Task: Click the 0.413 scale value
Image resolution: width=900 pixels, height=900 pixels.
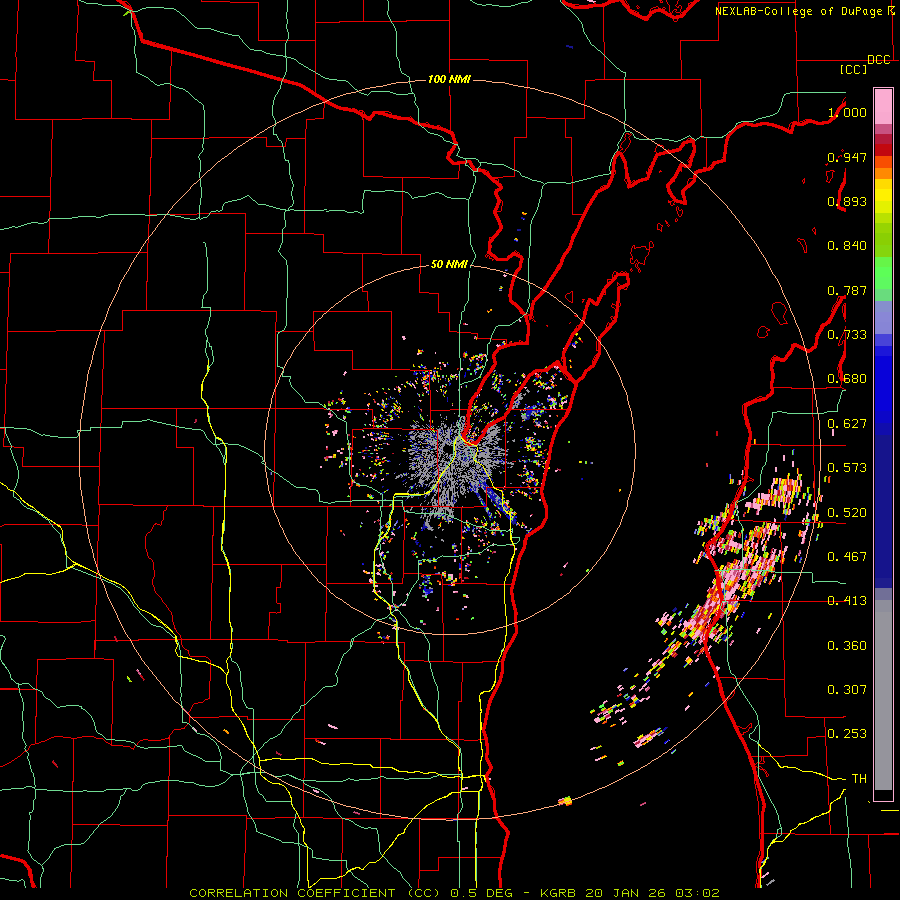Action: tap(847, 601)
